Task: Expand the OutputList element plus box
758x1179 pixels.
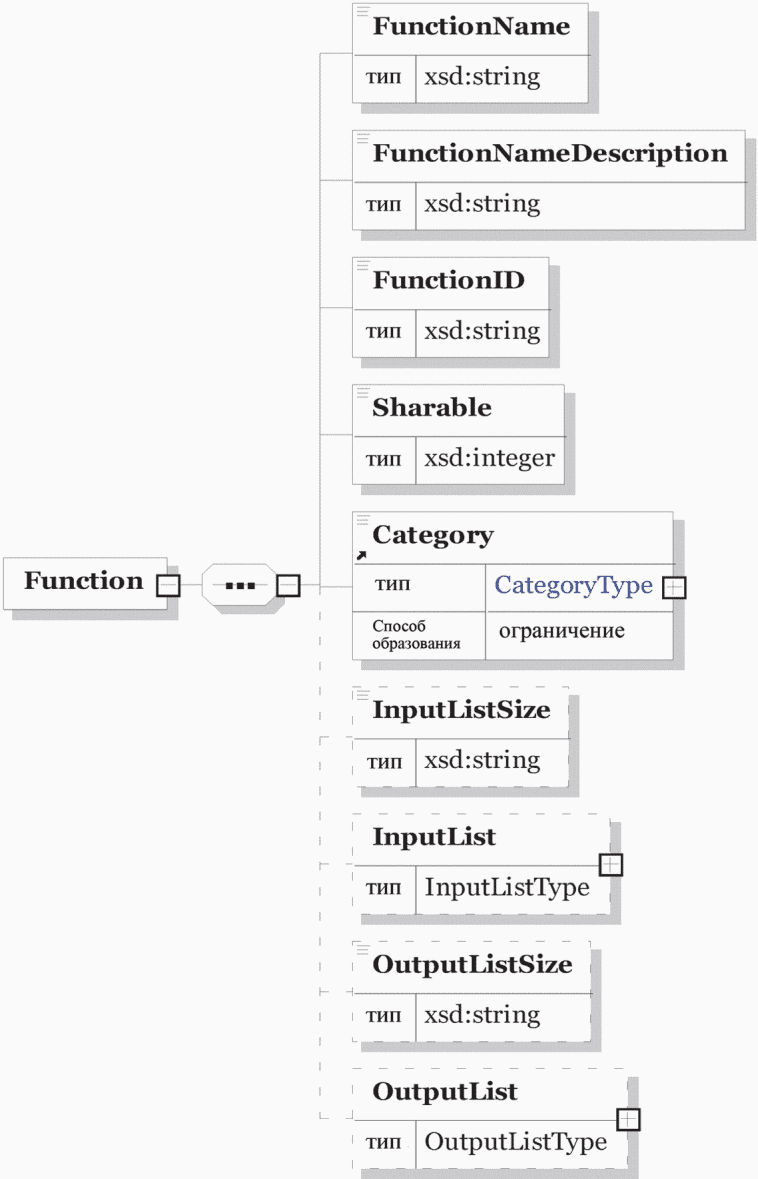Action: [628, 1120]
